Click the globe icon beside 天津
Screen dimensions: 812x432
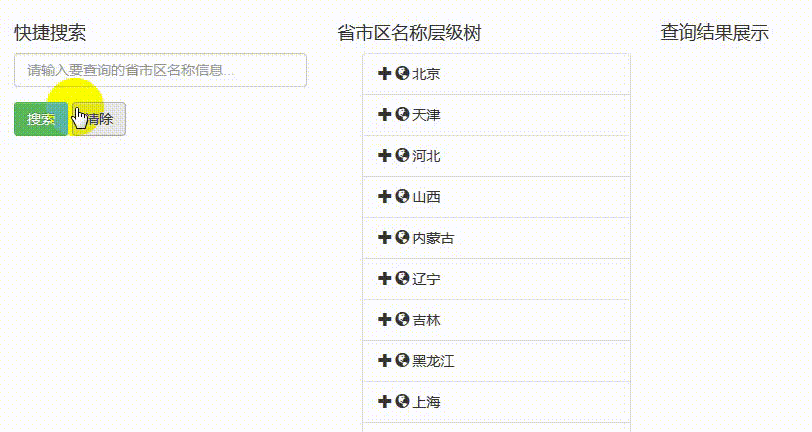[402, 114]
